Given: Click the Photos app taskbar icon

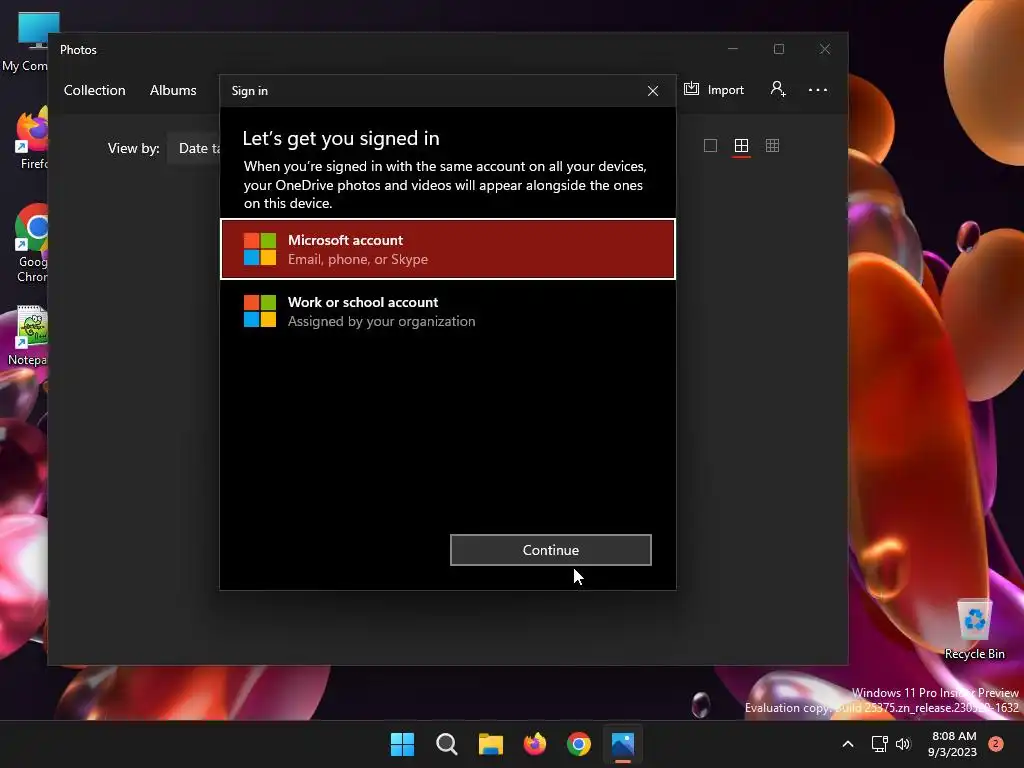Looking at the screenshot, I should [623, 744].
